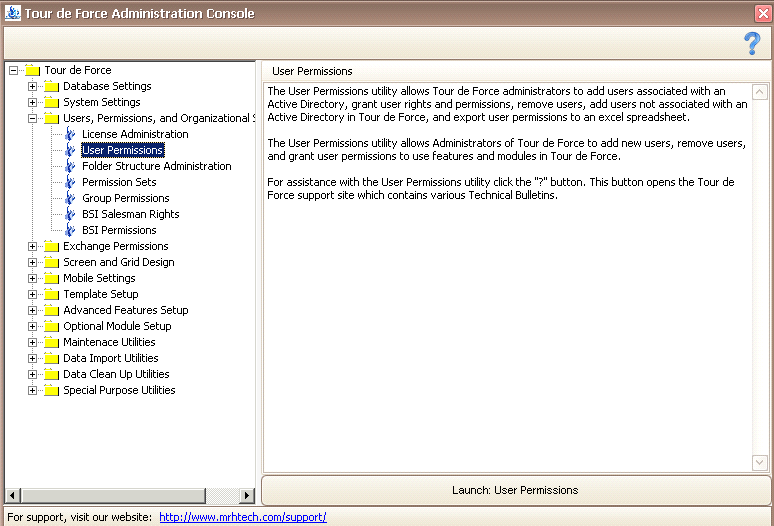
Task: Expand the Maintenace Utilities node
Action: click(x=33, y=342)
